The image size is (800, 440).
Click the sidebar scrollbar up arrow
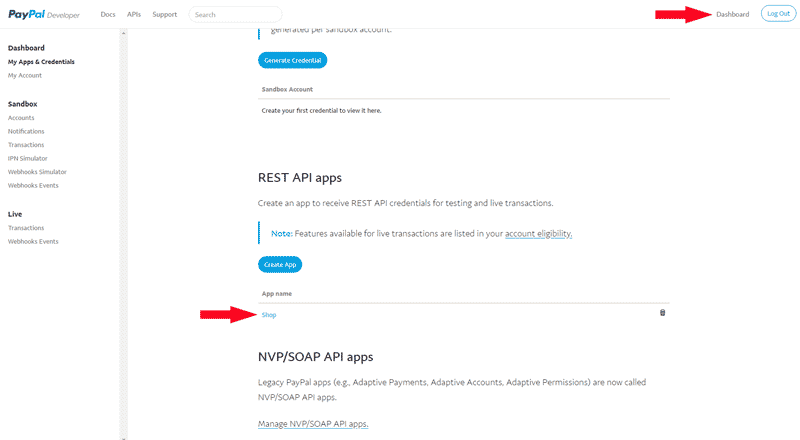tap(123, 33)
